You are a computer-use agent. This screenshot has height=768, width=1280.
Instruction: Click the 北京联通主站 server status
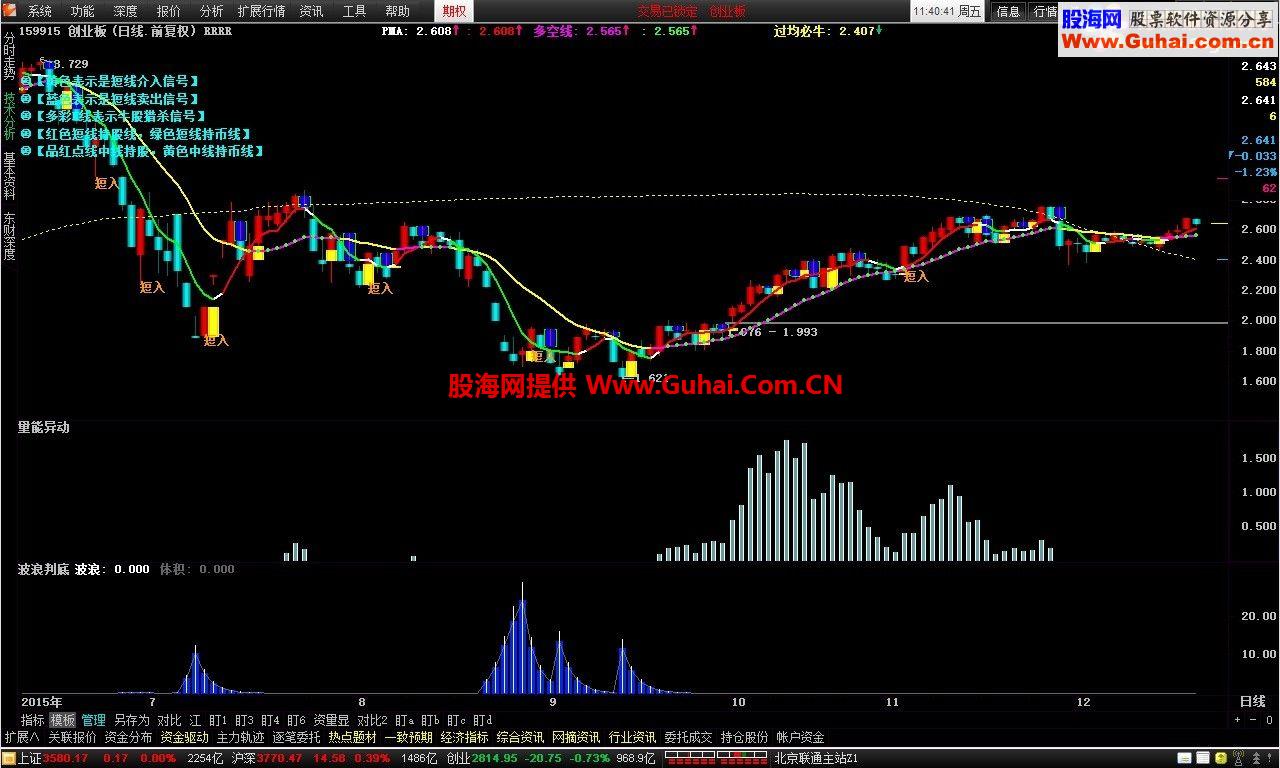pyautogui.click(x=816, y=758)
